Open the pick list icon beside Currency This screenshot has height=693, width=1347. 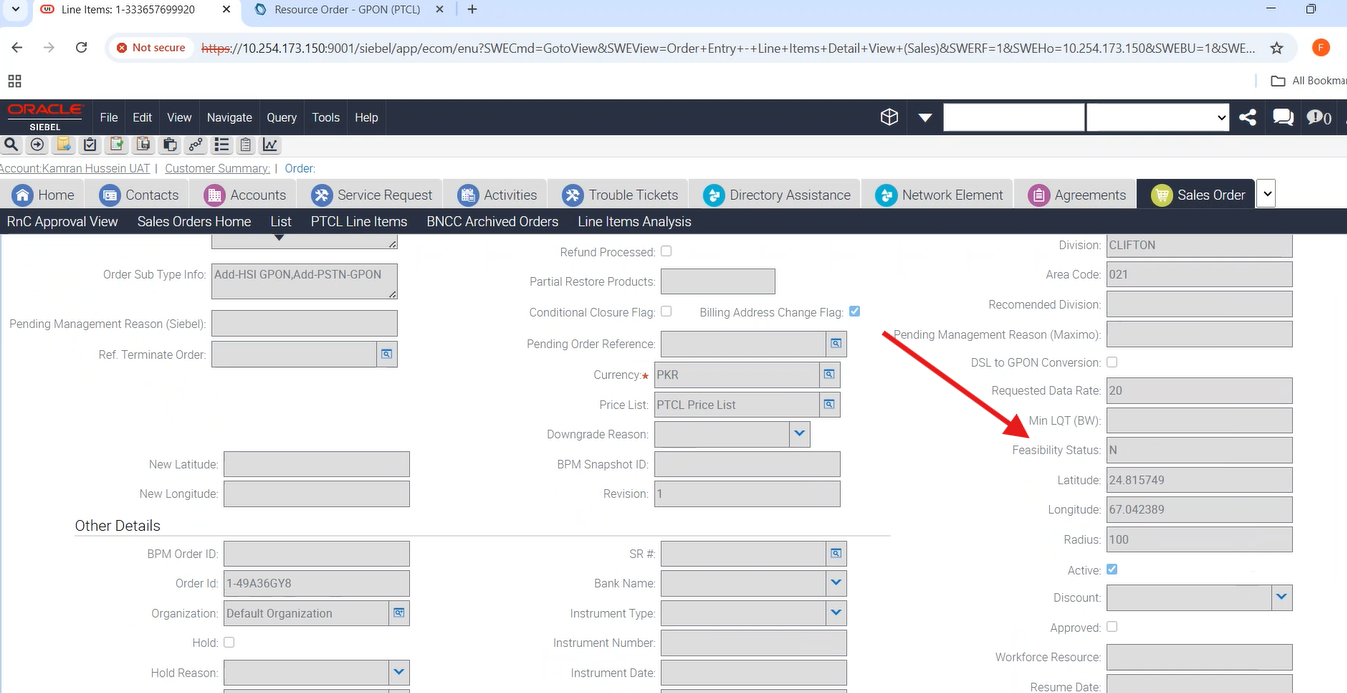829,375
